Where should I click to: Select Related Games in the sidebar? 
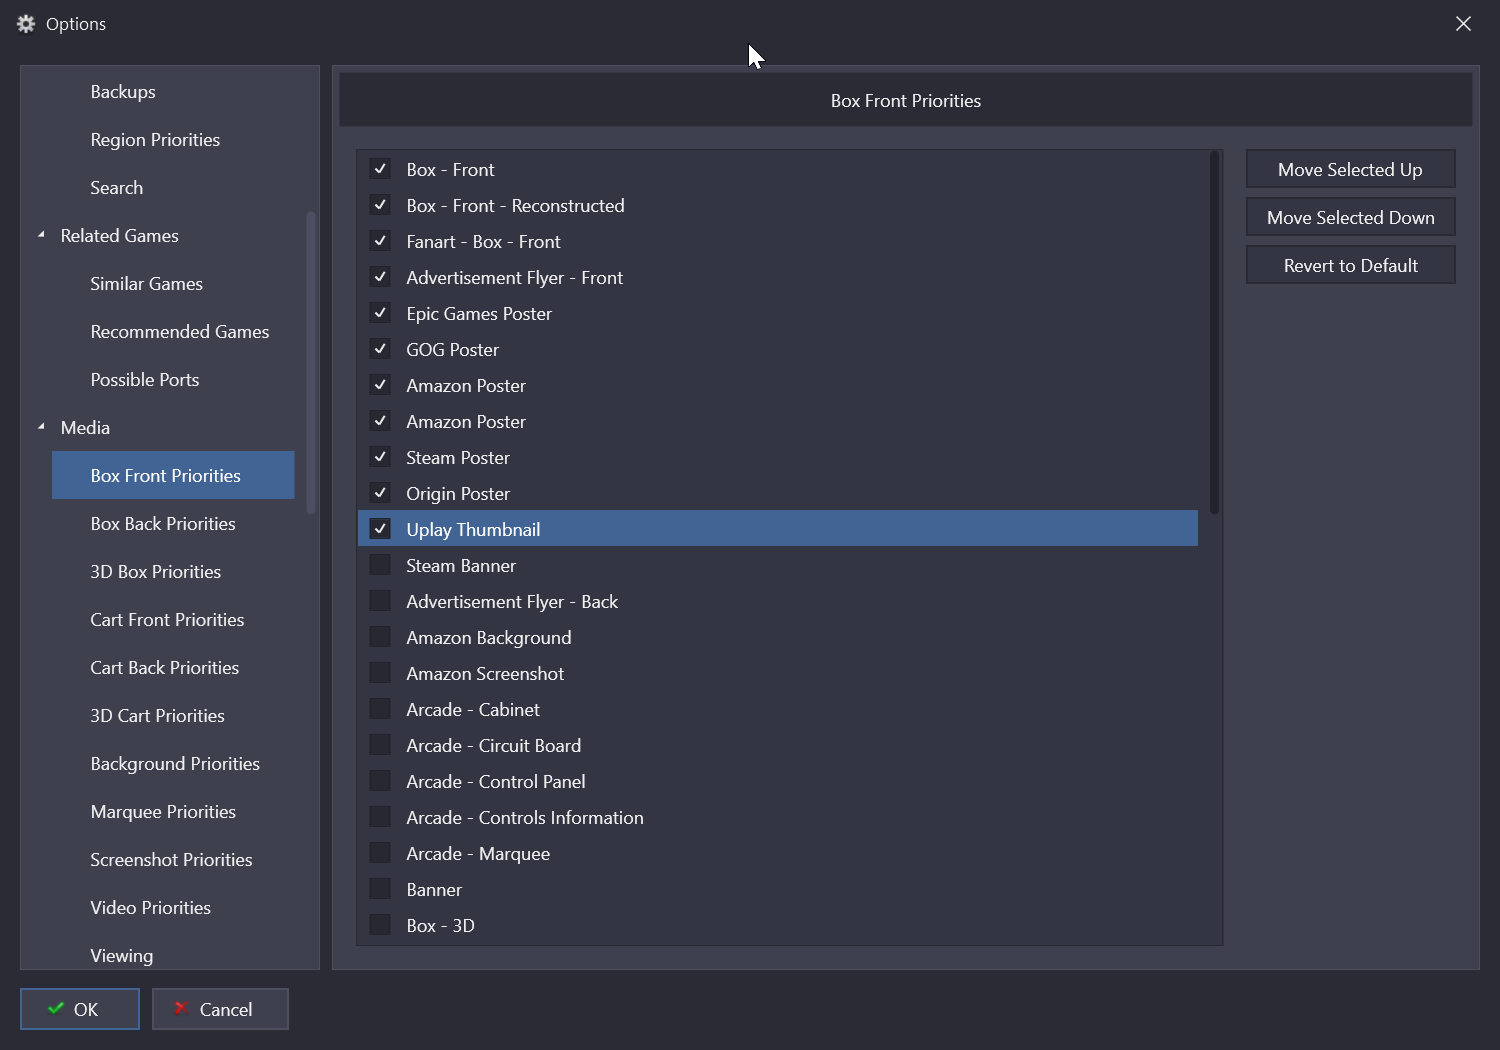pos(120,235)
